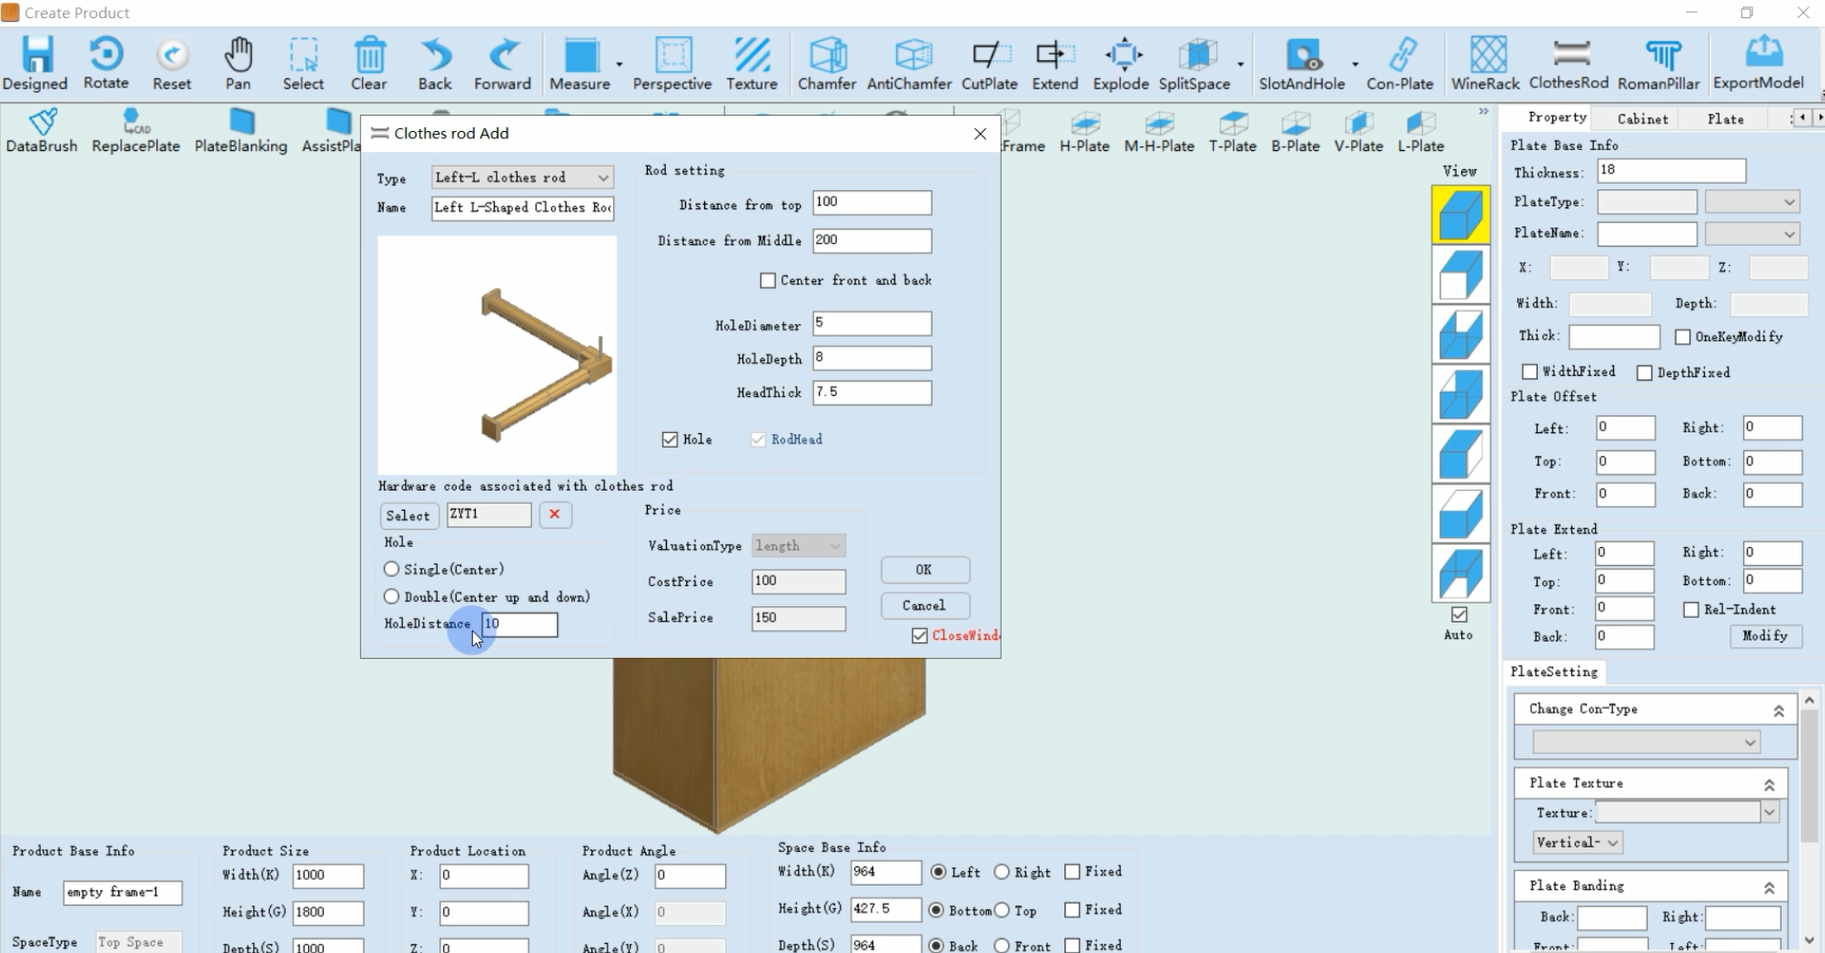Click the Designed save icon

[36, 63]
